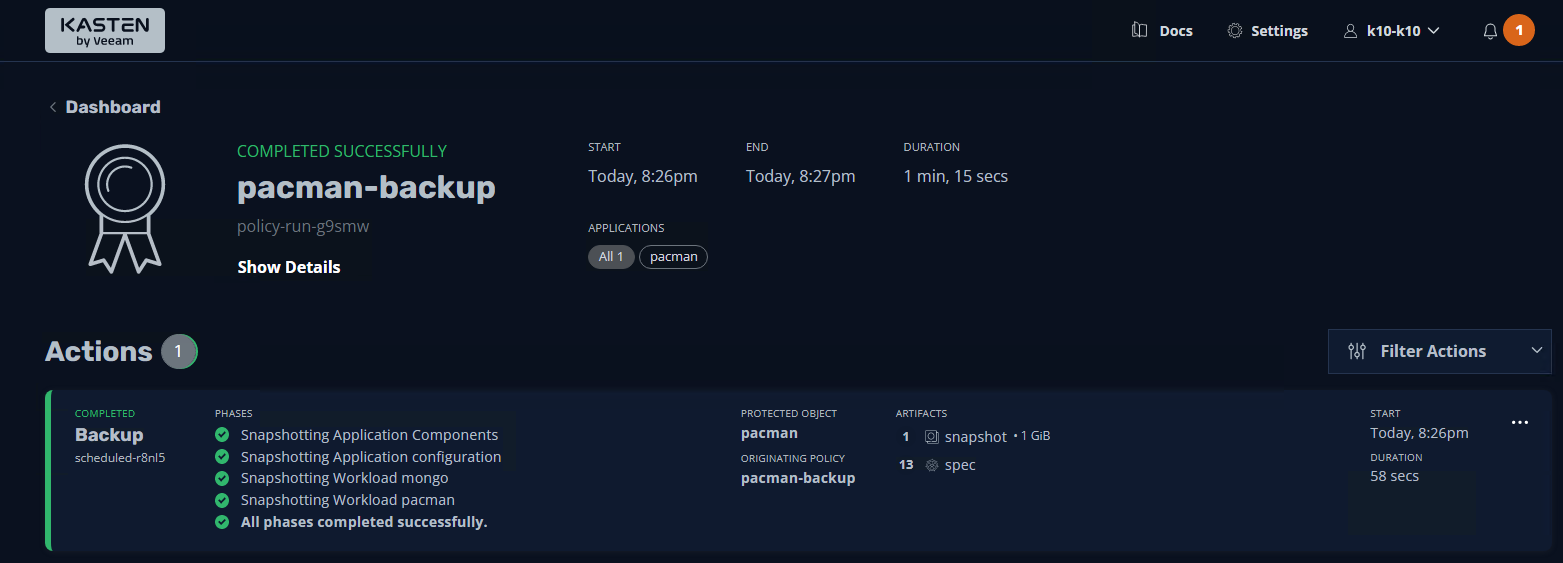Click the orange notification count badge
Screen dimensions: 1563x563
pyautogui.click(x=1519, y=31)
